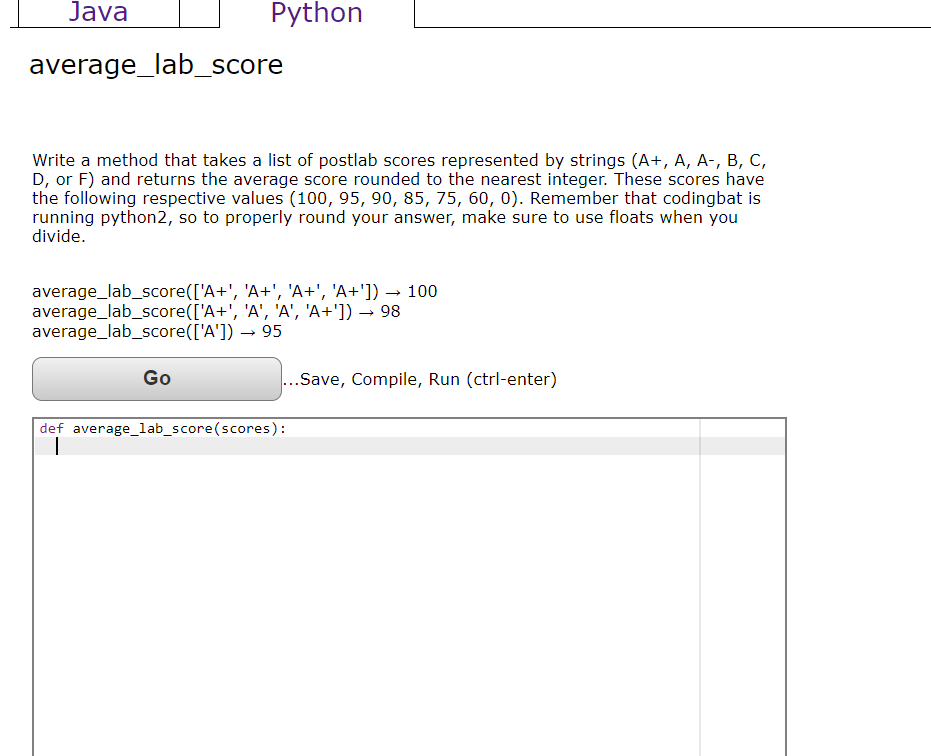The image size is (931, 756).
Task: Click example average_lab_score(['A']) → 95
Action: pos(157,331)
